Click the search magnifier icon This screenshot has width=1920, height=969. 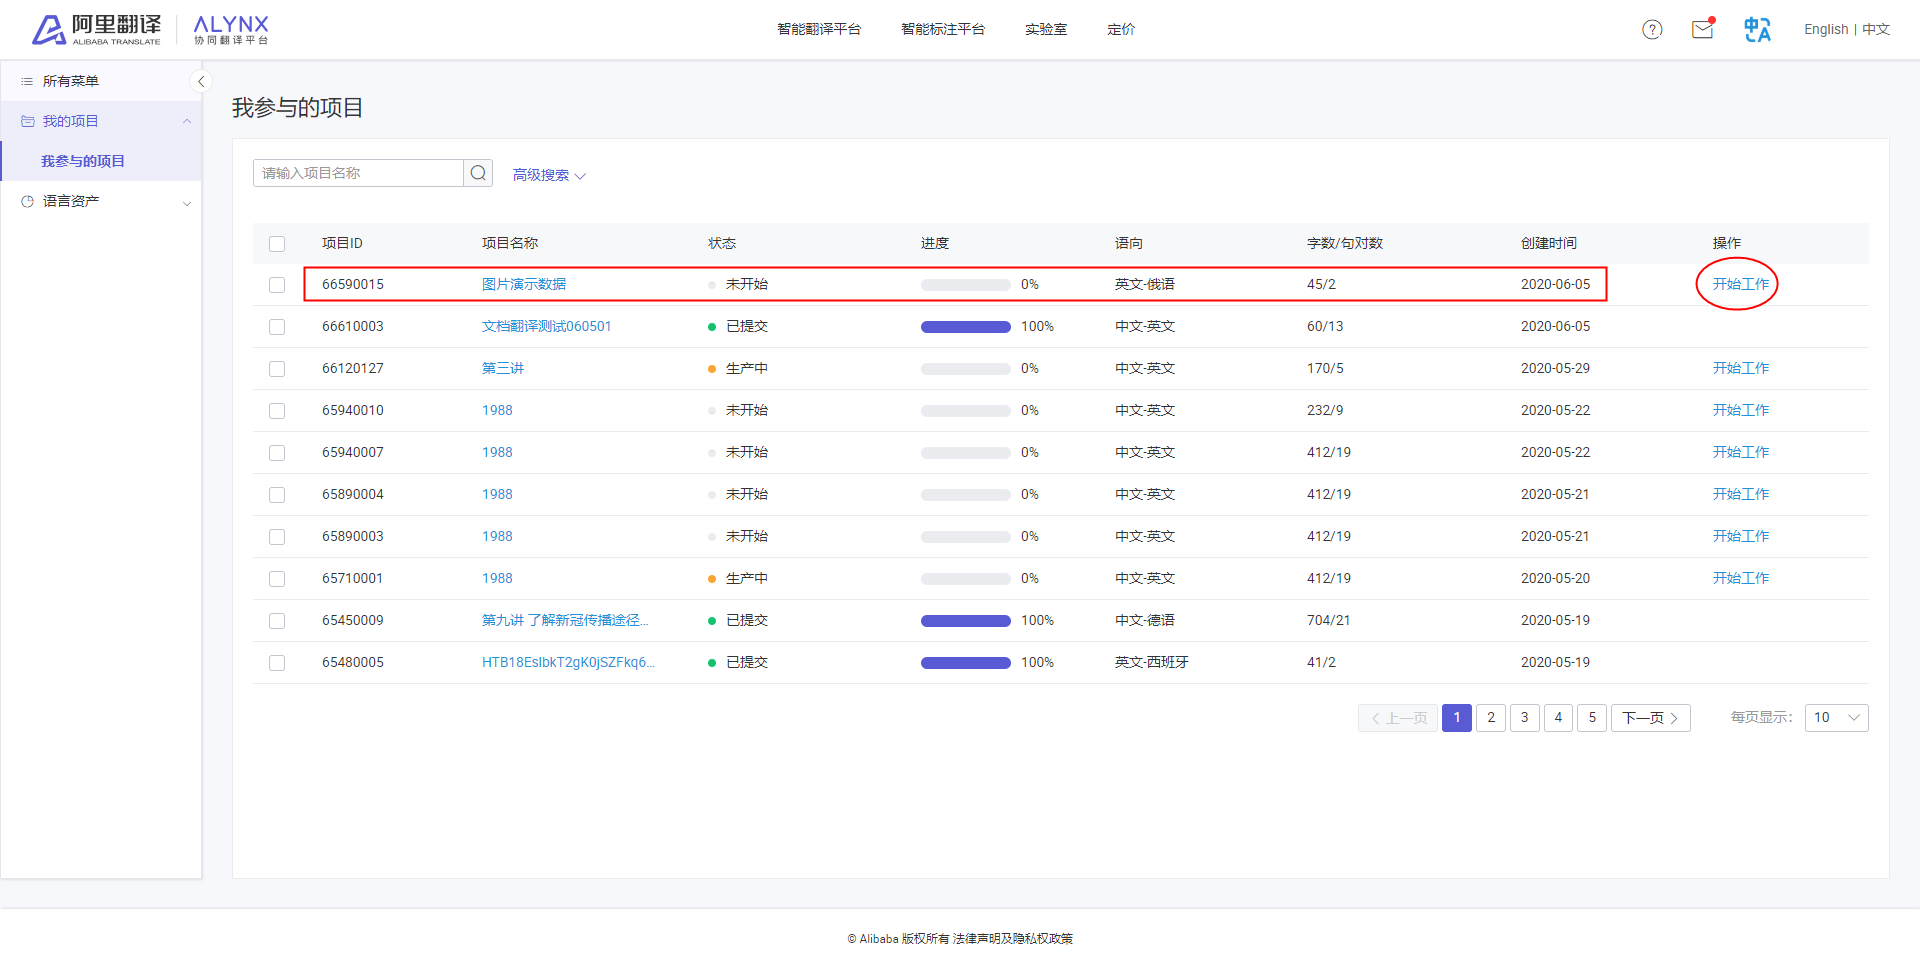[478, 173]
